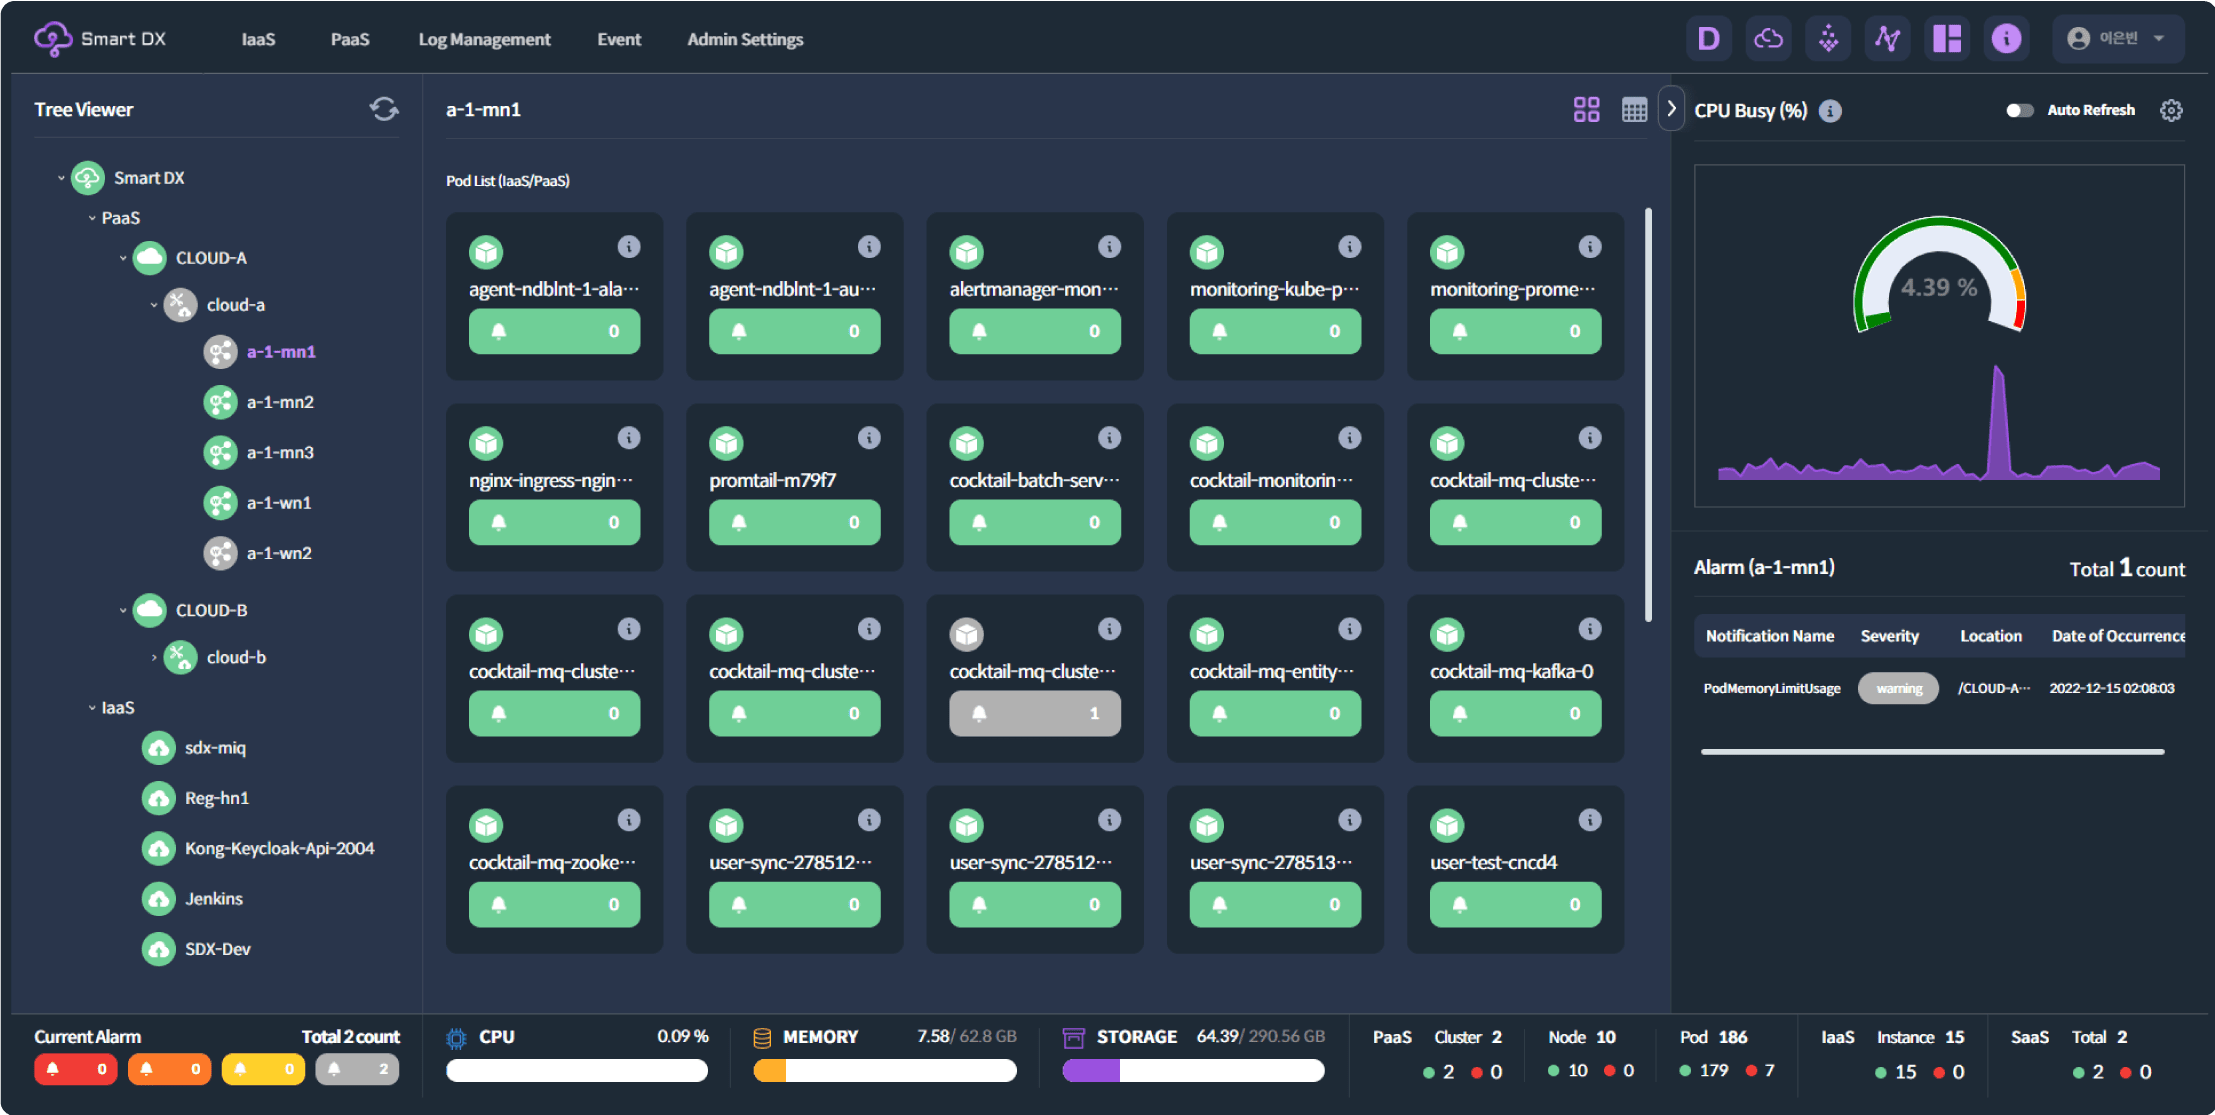Show info for promtail-m79f7 pod
This screenshot has width=2215, height=1115.
[869, 438]
